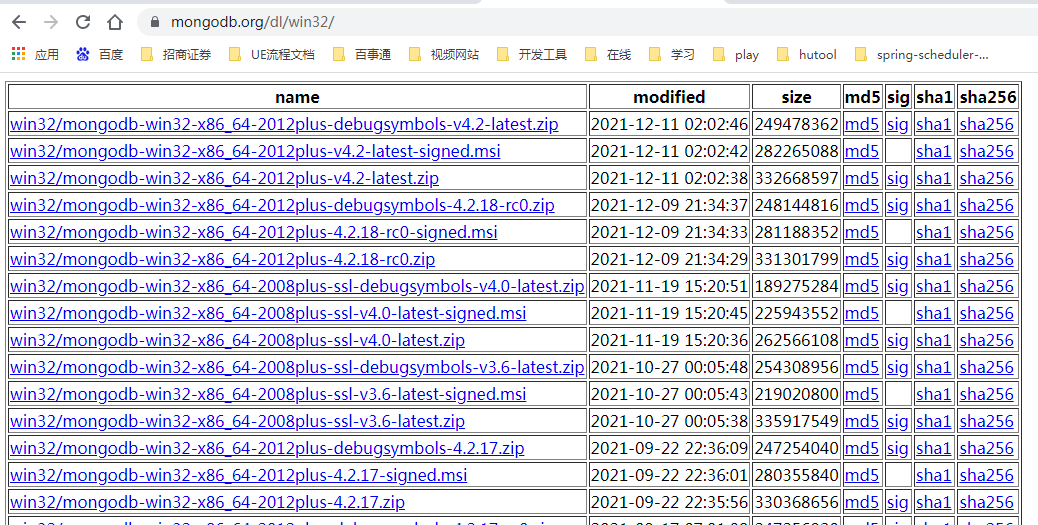Open md5 link for ssl-v4.0-latest-signed.msi
Image resolution: width=1038 pixels, height=525 pixels.
pyautogui.click(x=862, y=313)
